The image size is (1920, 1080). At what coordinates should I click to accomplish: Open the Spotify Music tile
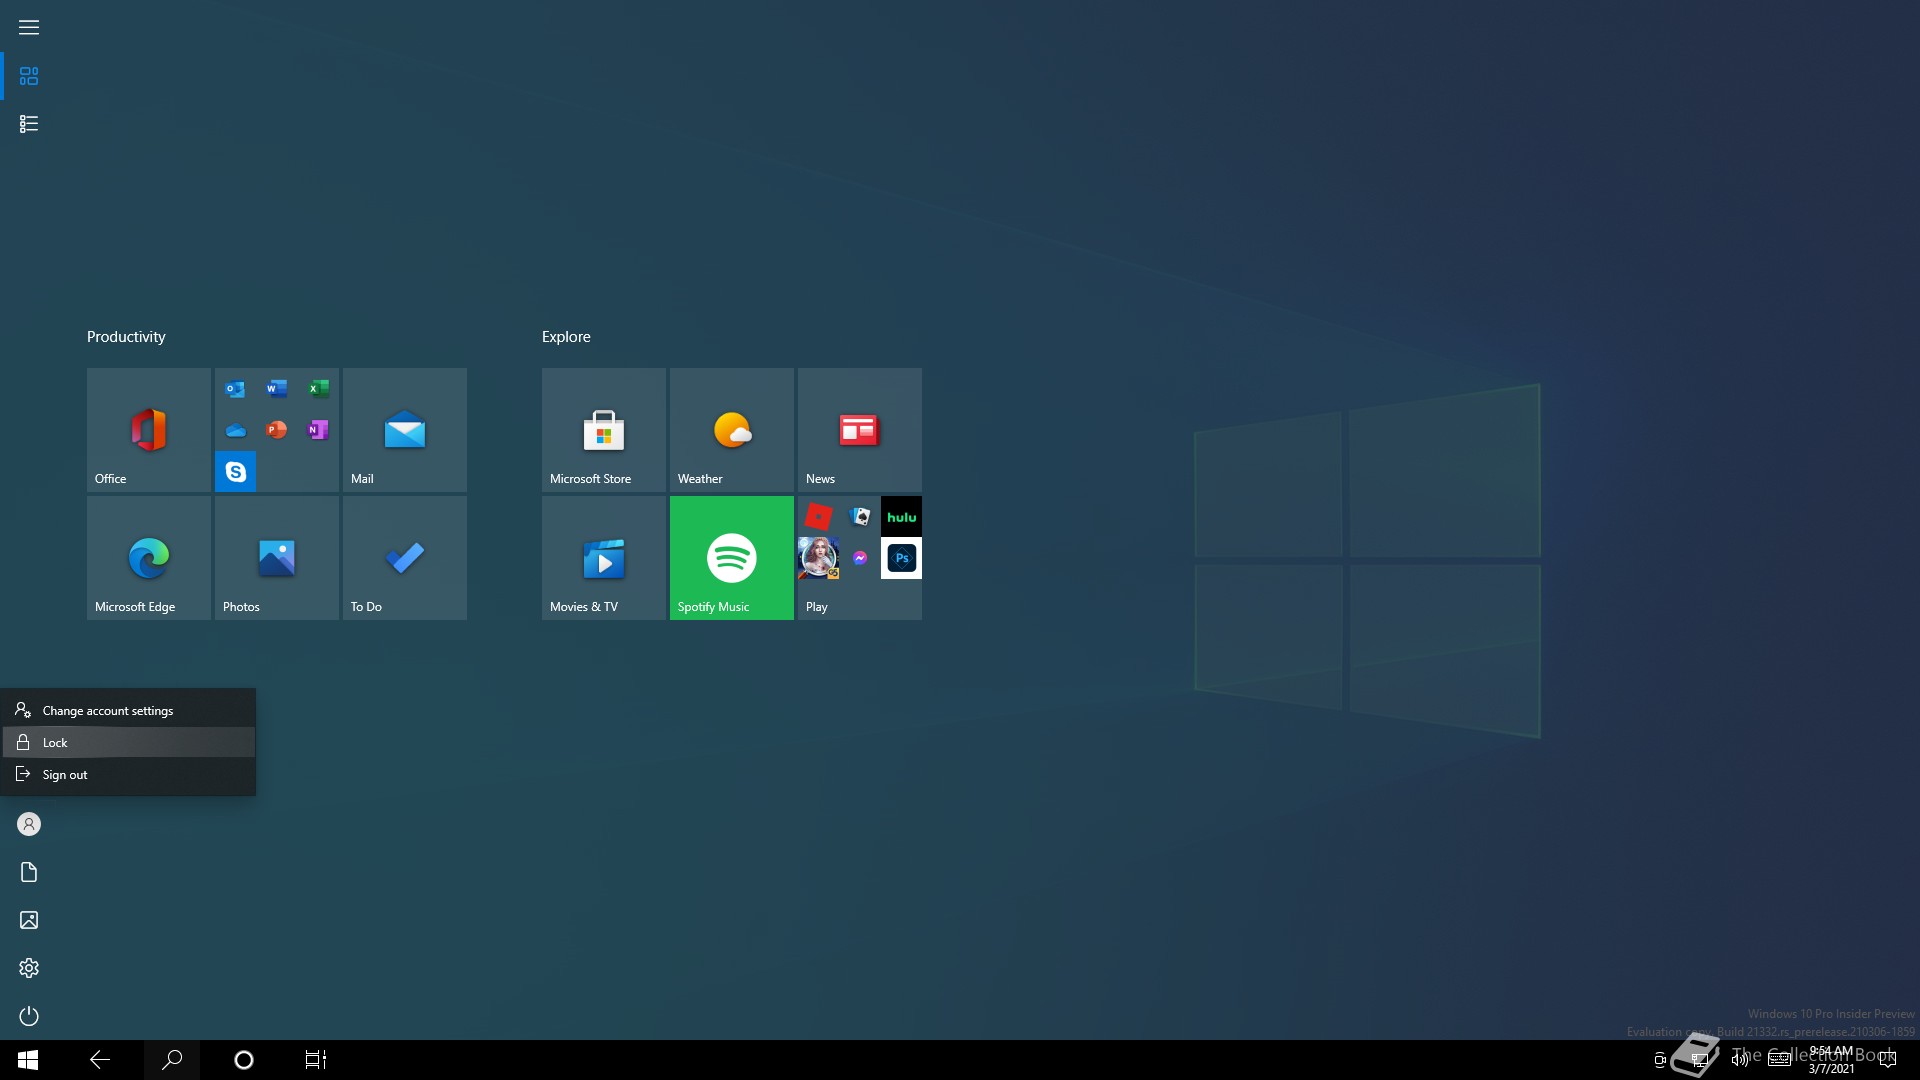point(731,557)
